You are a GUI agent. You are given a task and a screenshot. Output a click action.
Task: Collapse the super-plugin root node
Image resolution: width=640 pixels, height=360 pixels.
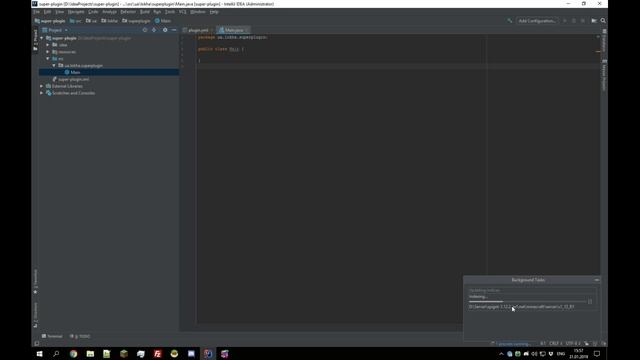(x=42, y=38)
